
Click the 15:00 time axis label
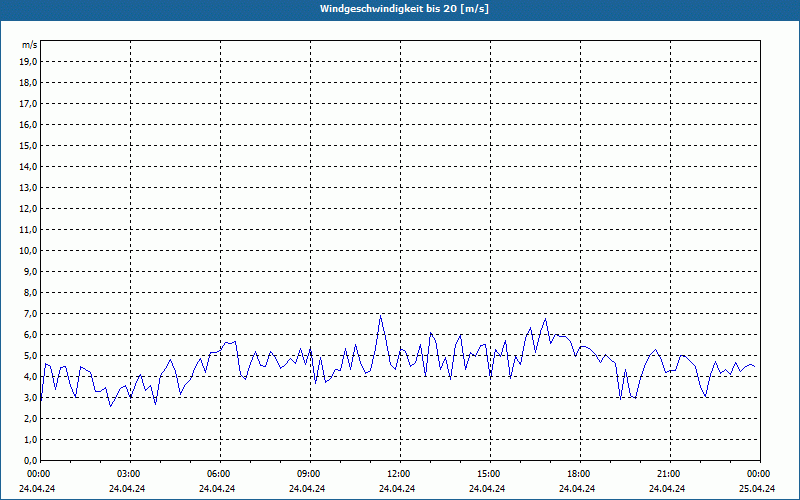point(488,474)
